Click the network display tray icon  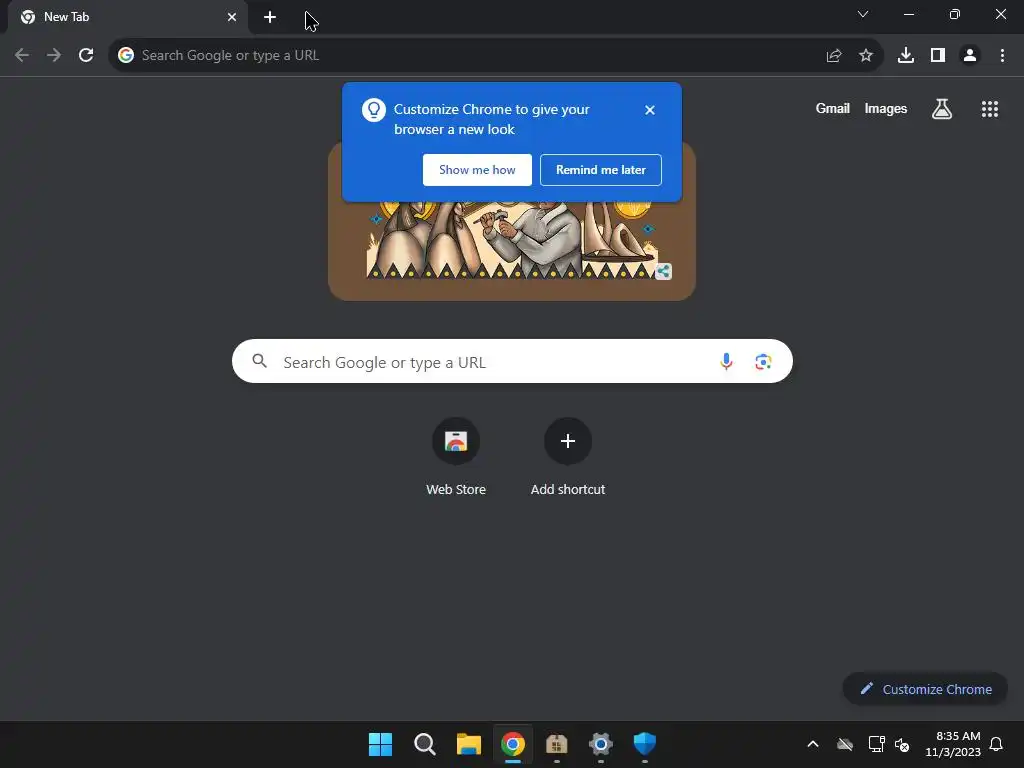pyautogui.click(x=876, y=744)
